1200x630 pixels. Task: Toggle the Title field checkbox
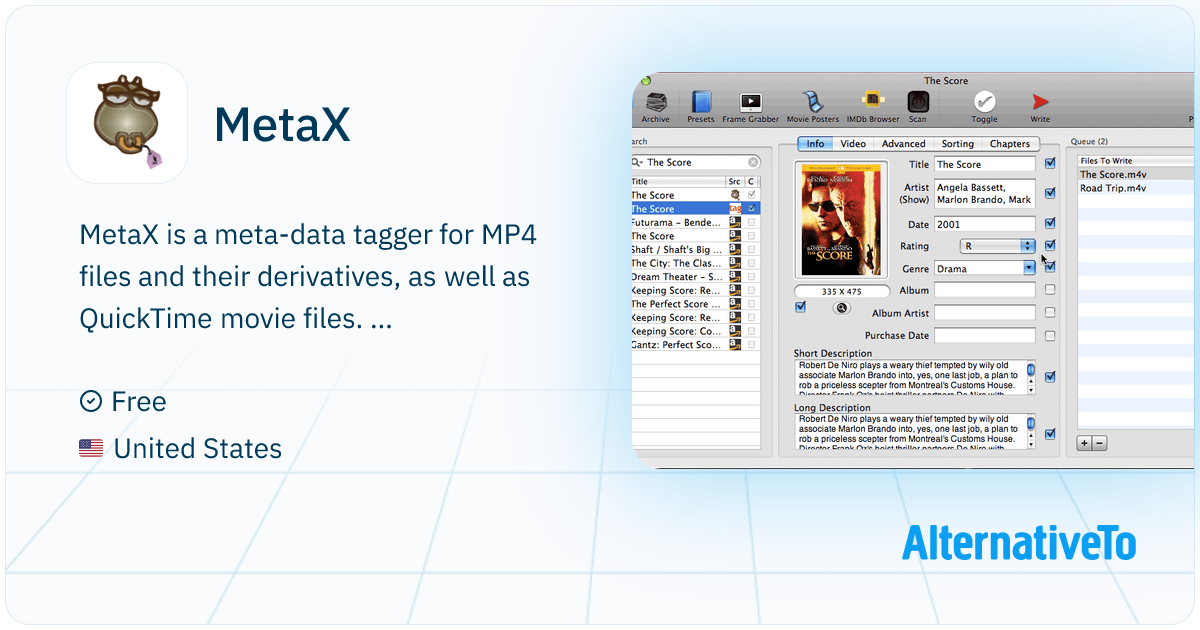click(x=1050, y=163)
